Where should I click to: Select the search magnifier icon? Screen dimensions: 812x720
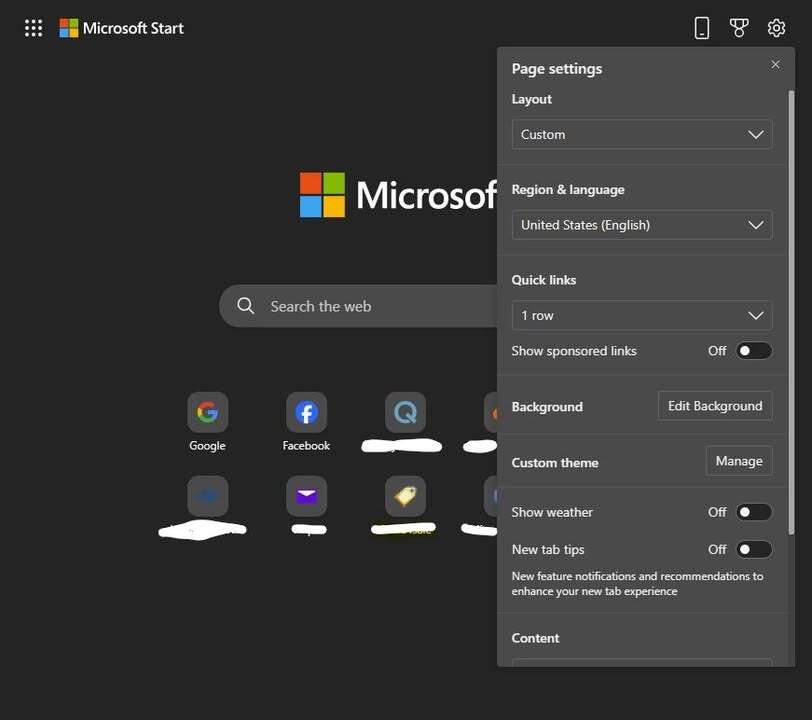245,306
